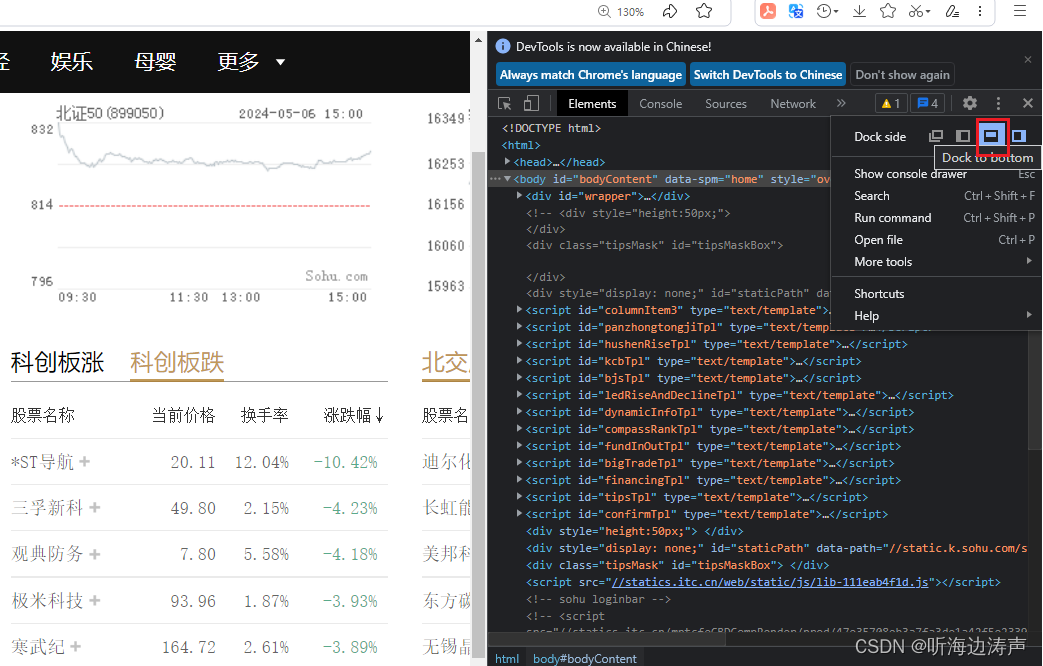1043x666 pixels.
Task: Open More tools submenu
Action: 937,261
